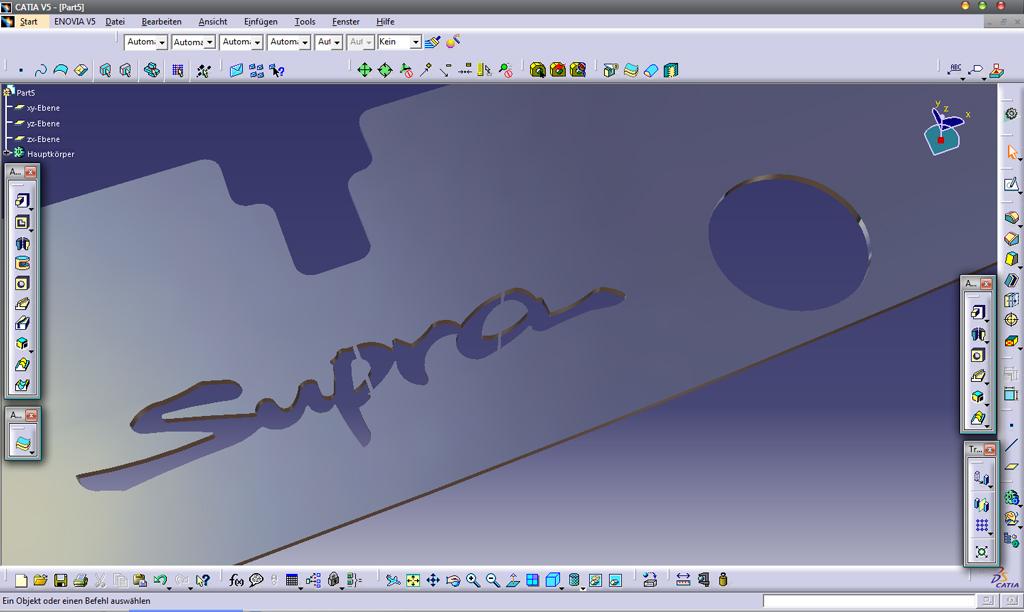
Task: Click the Text with Leader ABC icon
Action: coord(955,70)
